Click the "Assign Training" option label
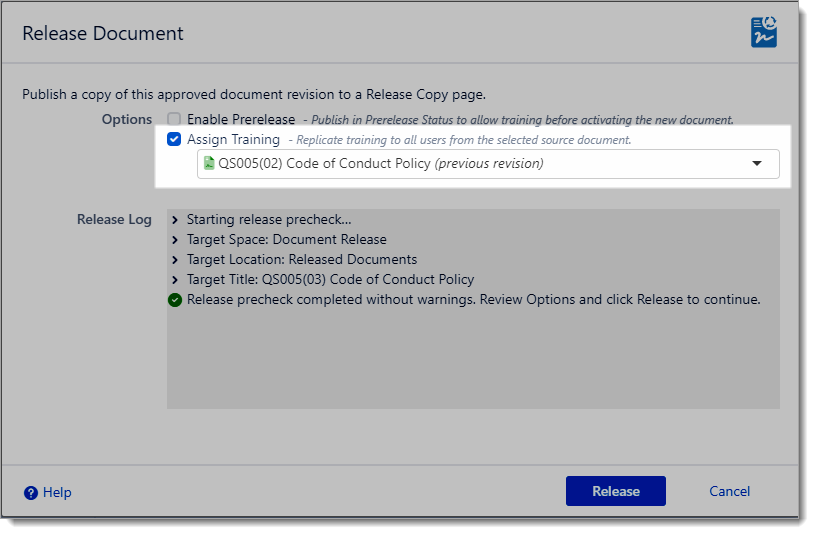814x534 pixels. pos(233,139)
